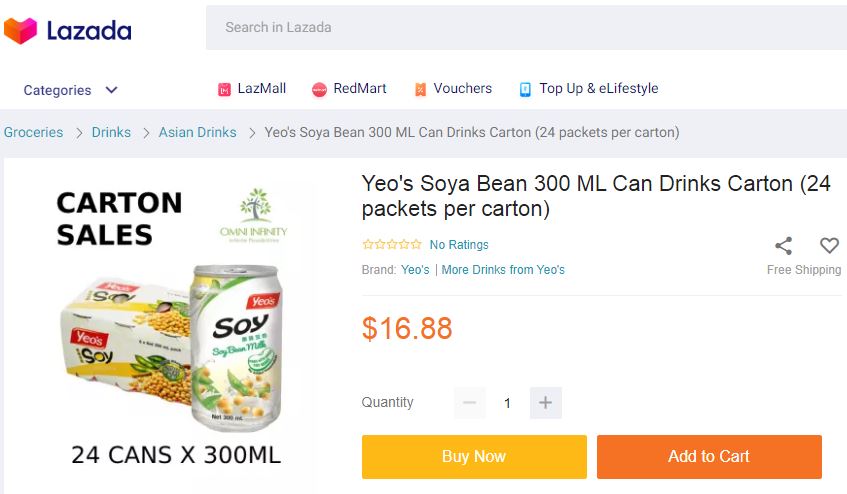The image size is (847, 494).
Task: Open LazMall via its pink icon
Action: click(224, 89)
